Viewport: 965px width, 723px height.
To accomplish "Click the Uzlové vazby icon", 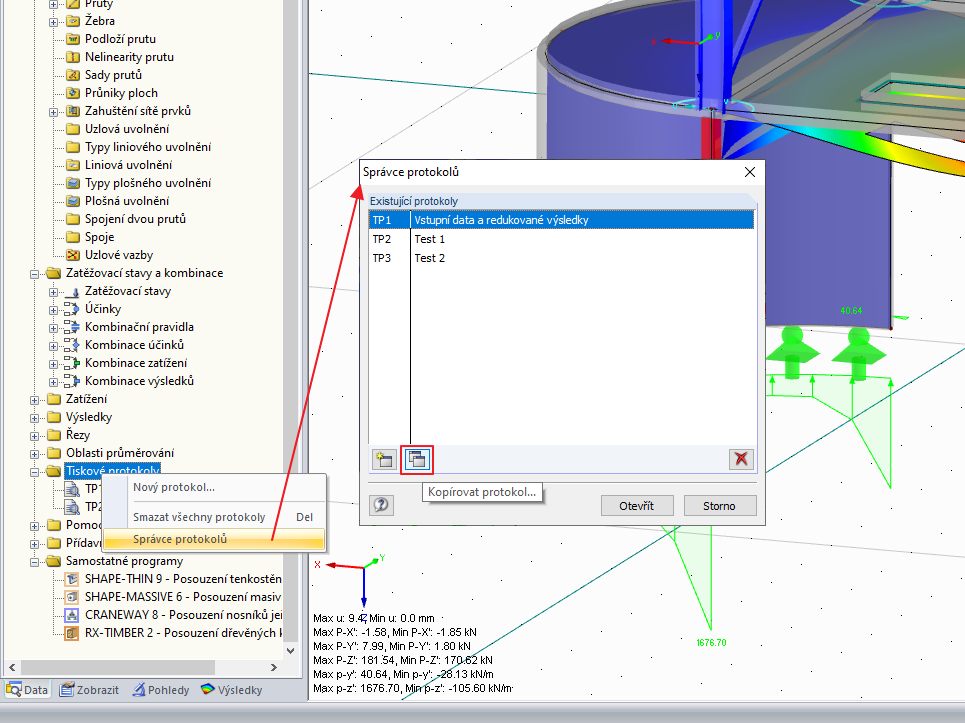I will click(x=73, y=255).
